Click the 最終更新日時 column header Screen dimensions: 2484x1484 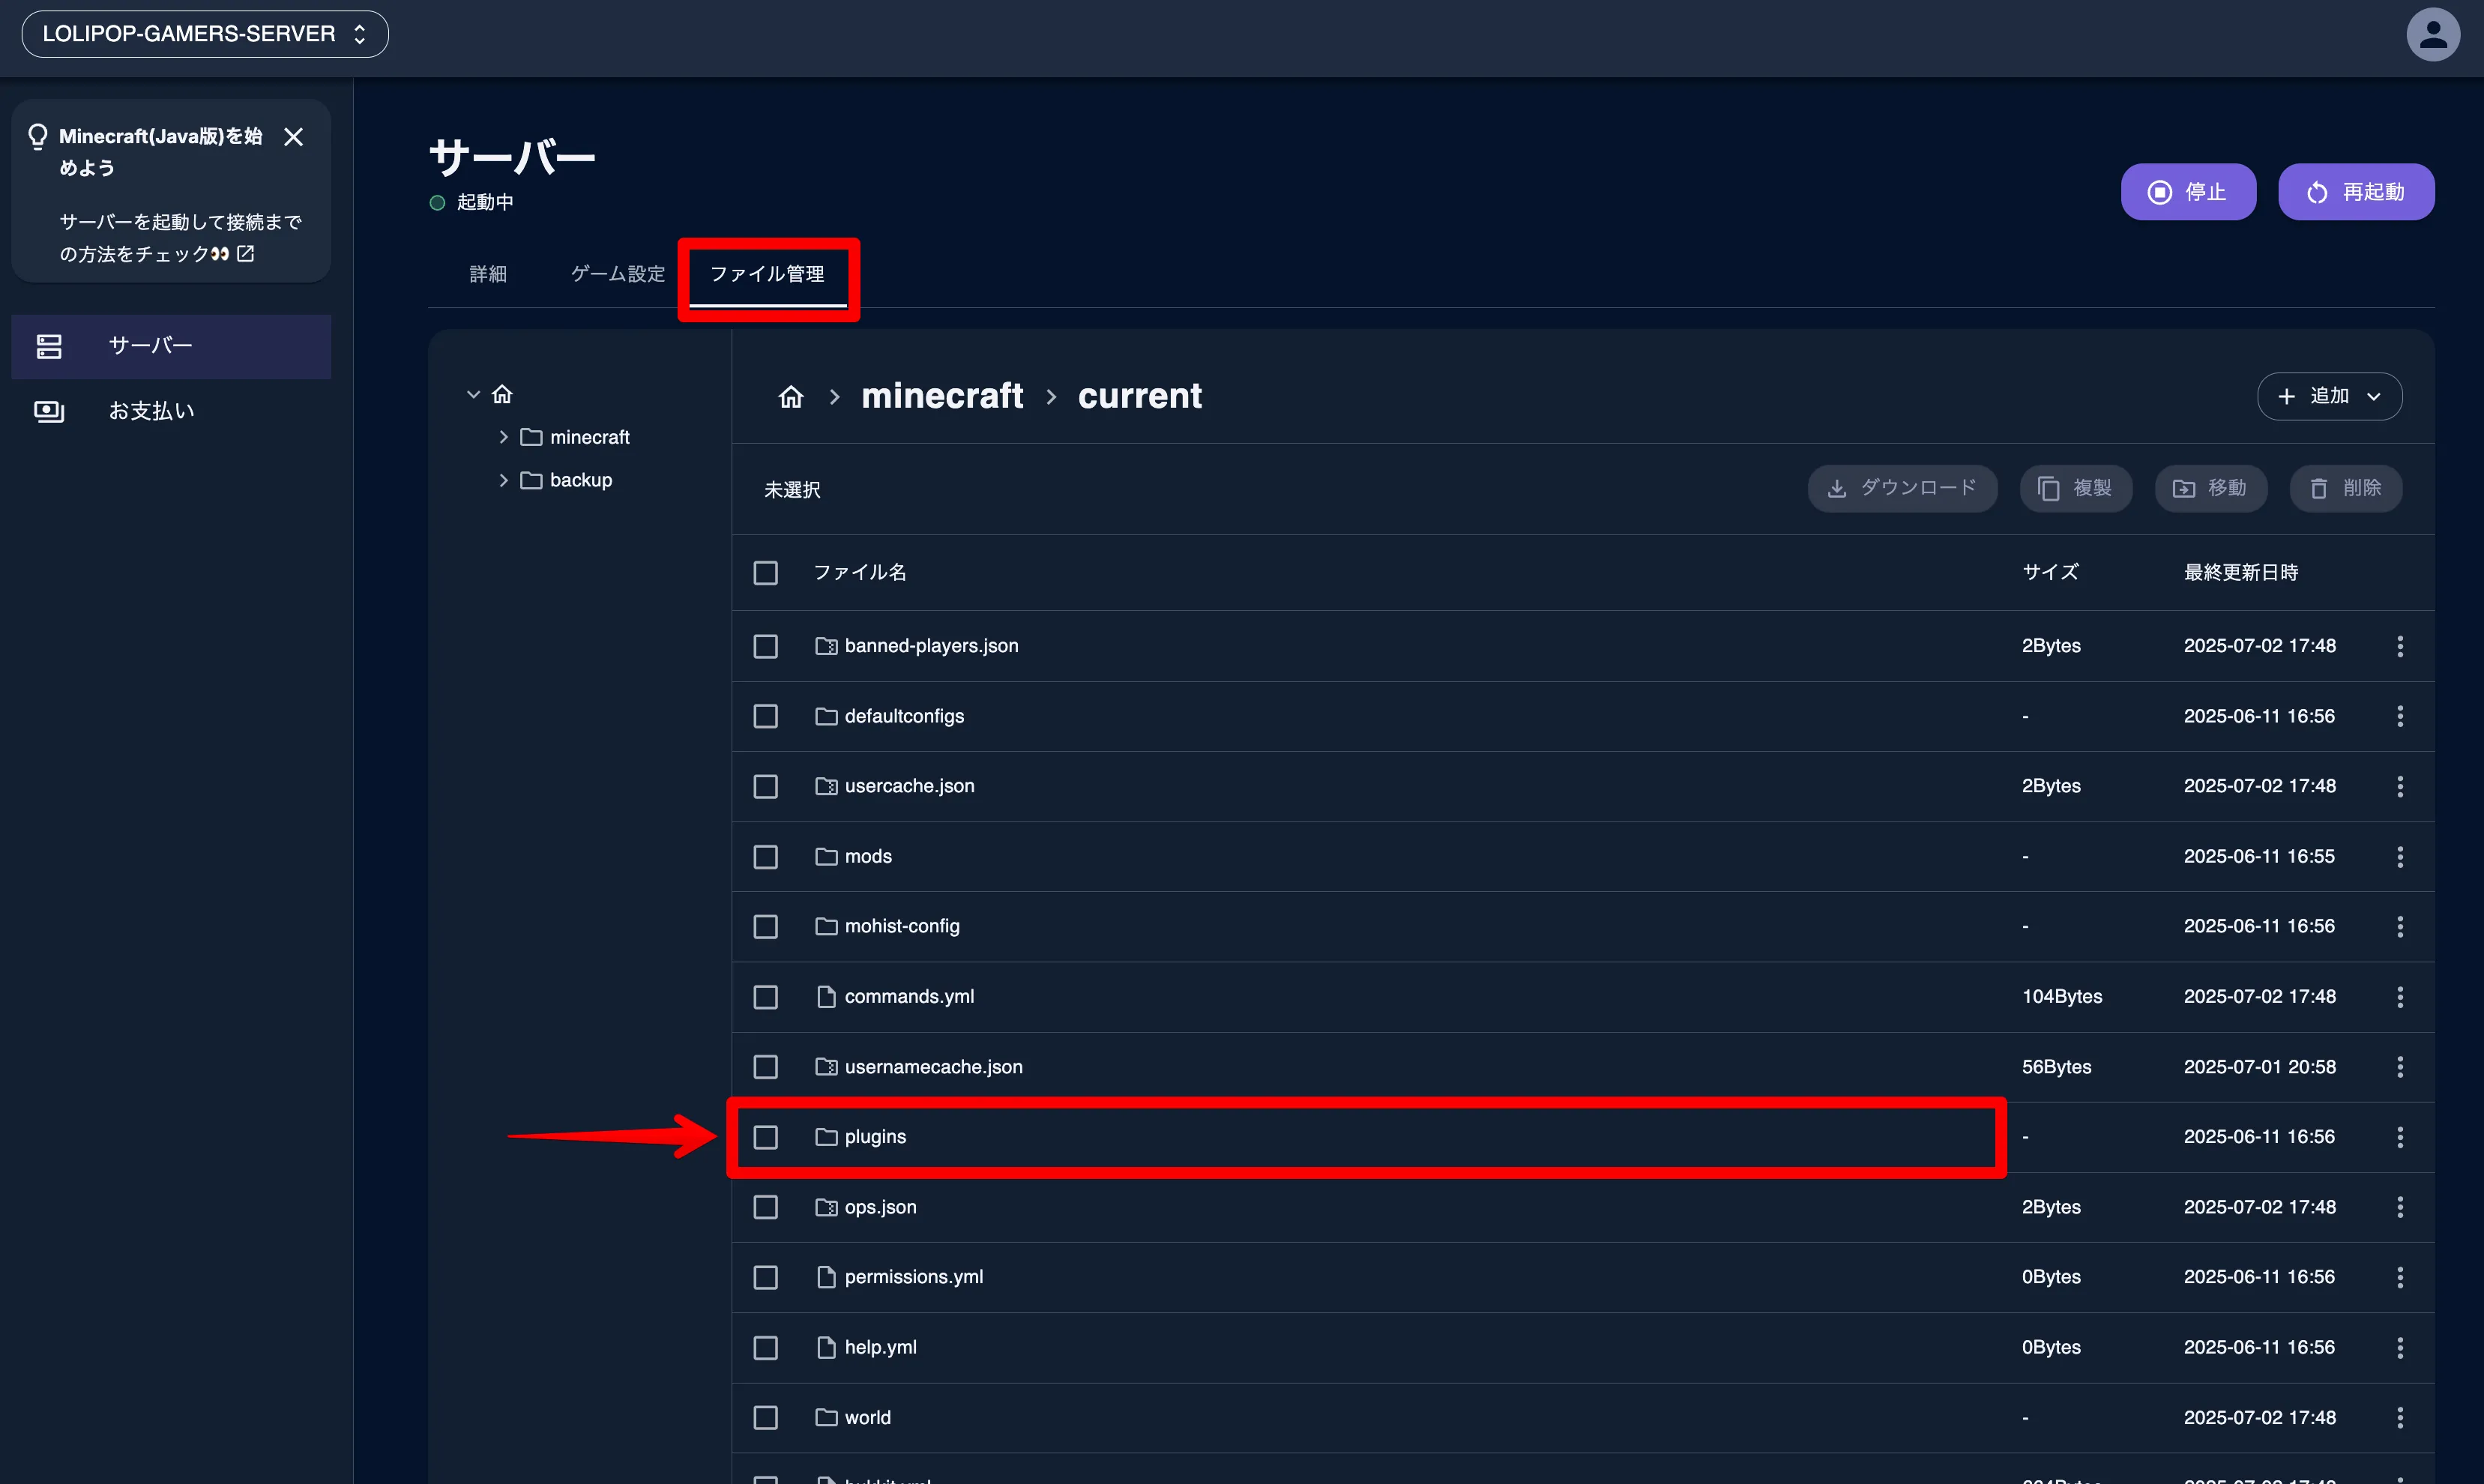tap(2241, 572)
